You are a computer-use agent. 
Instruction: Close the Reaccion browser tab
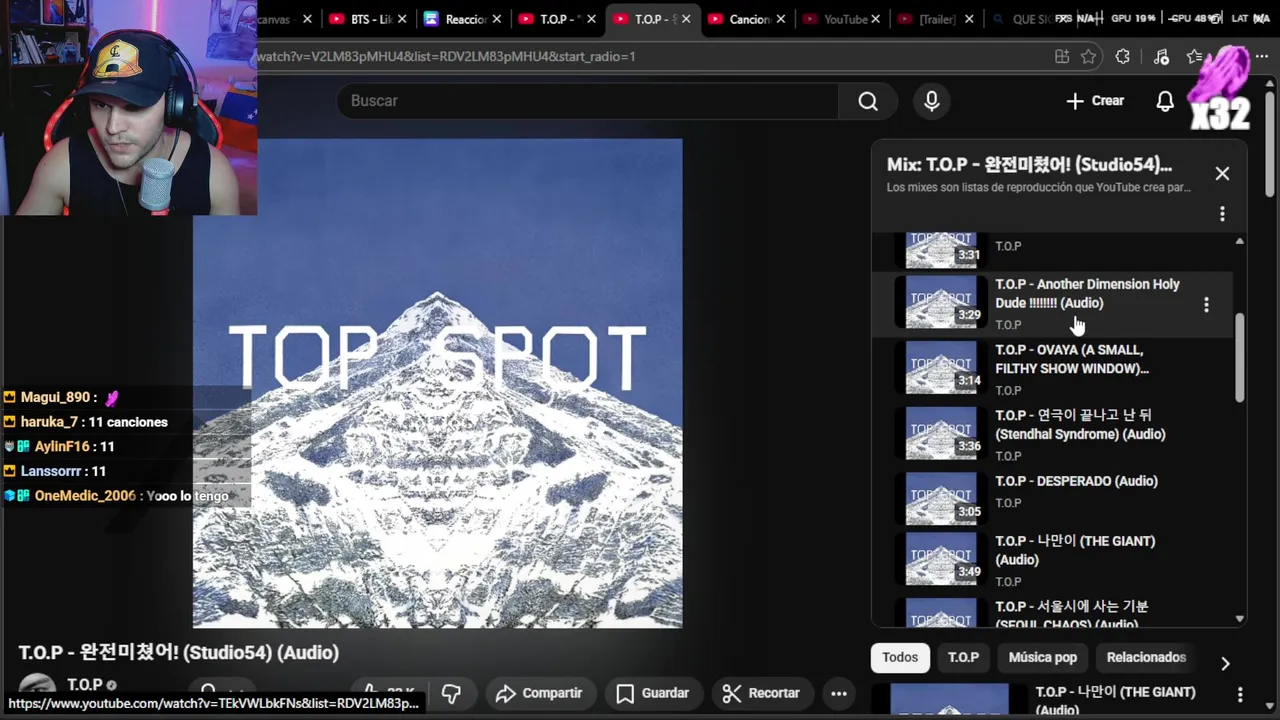pyautogui.click(x=497, y=19)
